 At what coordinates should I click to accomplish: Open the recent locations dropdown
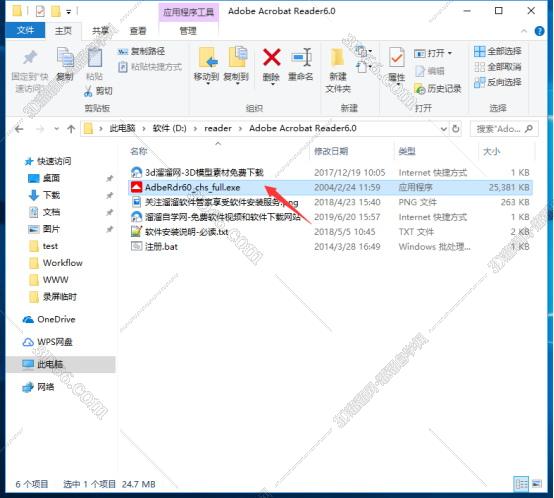pyautogui.click(x=57, y=129)
